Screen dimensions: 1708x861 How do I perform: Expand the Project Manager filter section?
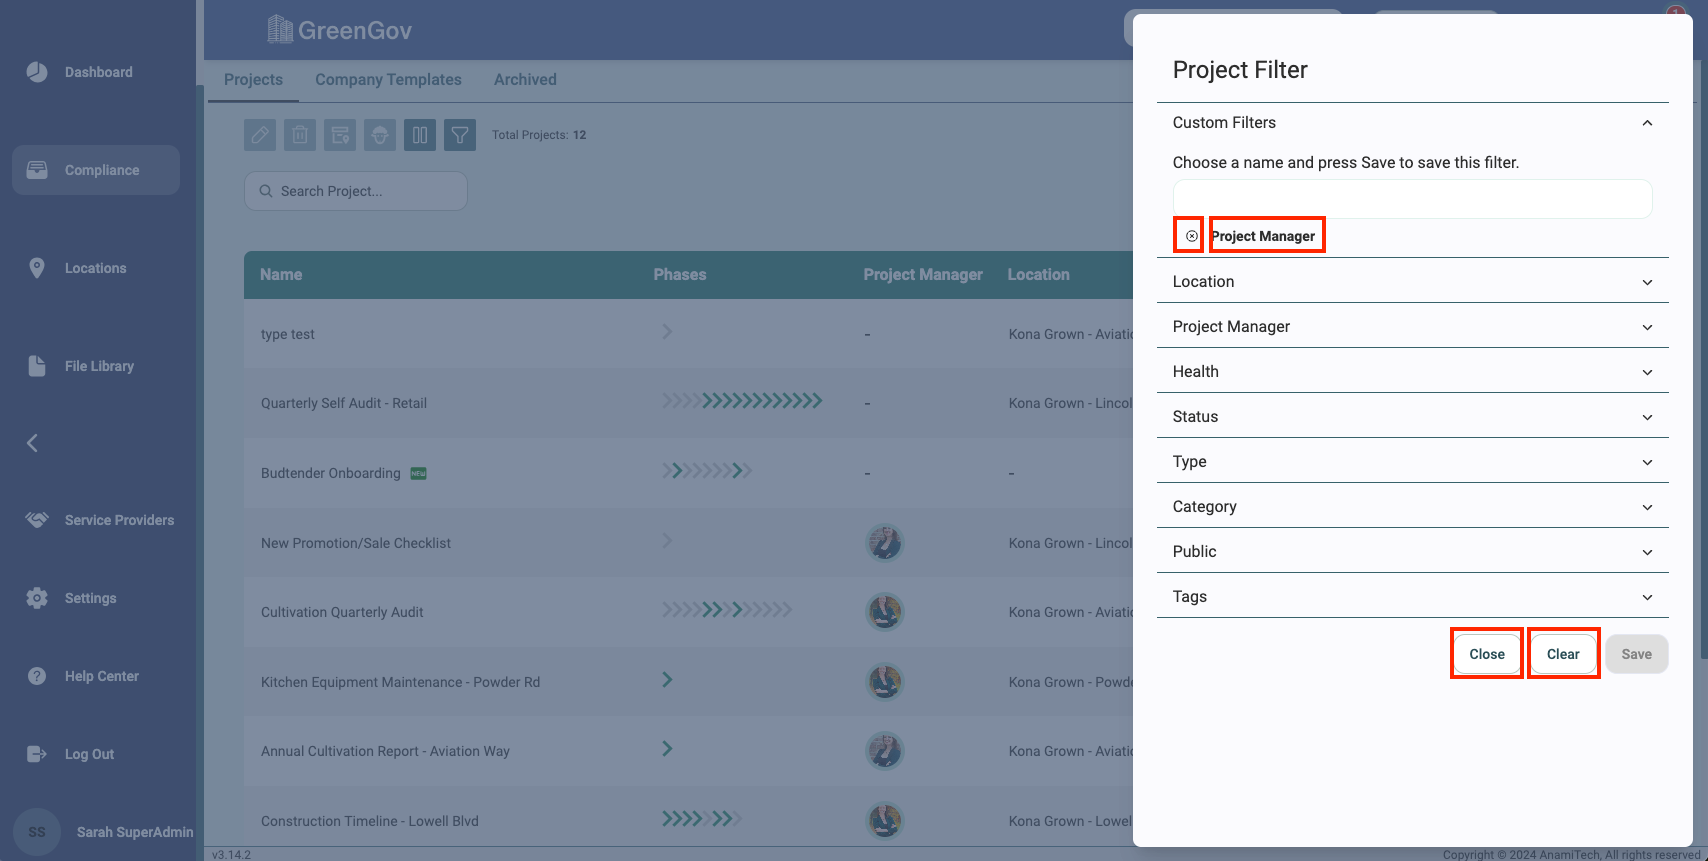tap(1413, 326)
